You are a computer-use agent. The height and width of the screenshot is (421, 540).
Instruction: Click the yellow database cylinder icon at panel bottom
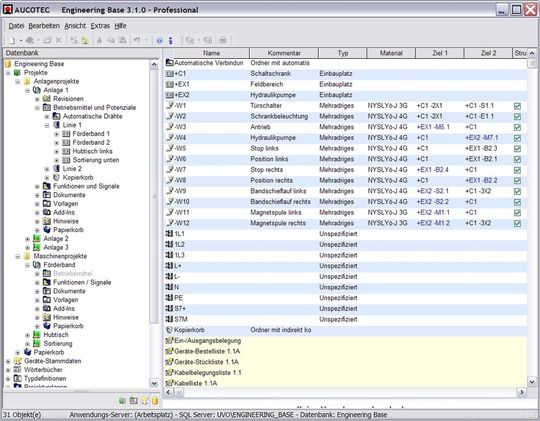[155, 401]
